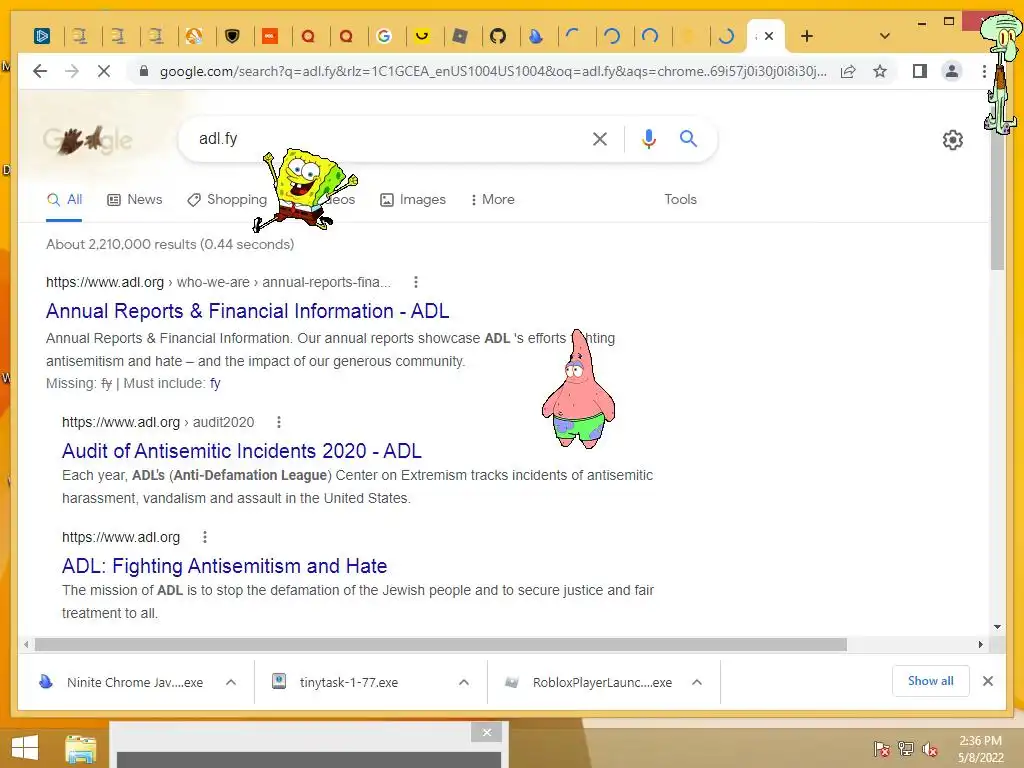This screenshot has width=1024, height=768.
Task: Open the Chrome profile avatar menu
Action: (x=952, y=71)
